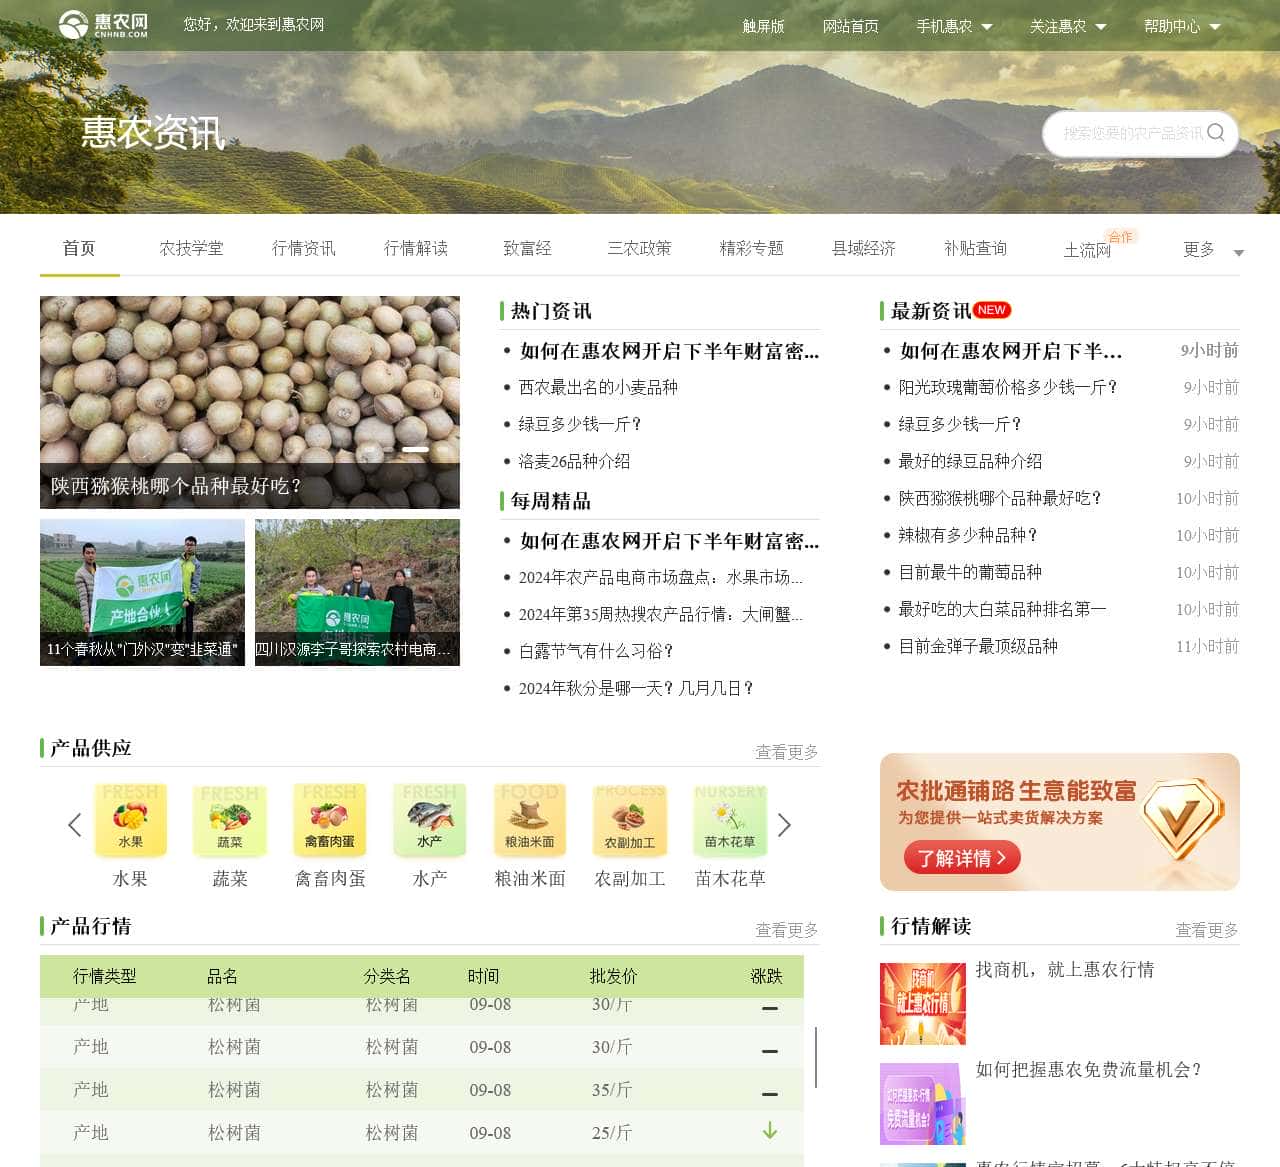Click the 批发价 column header
The width and height of the screenshot is (1280, 1167).
pyautogui.click(x=613, y=976)
